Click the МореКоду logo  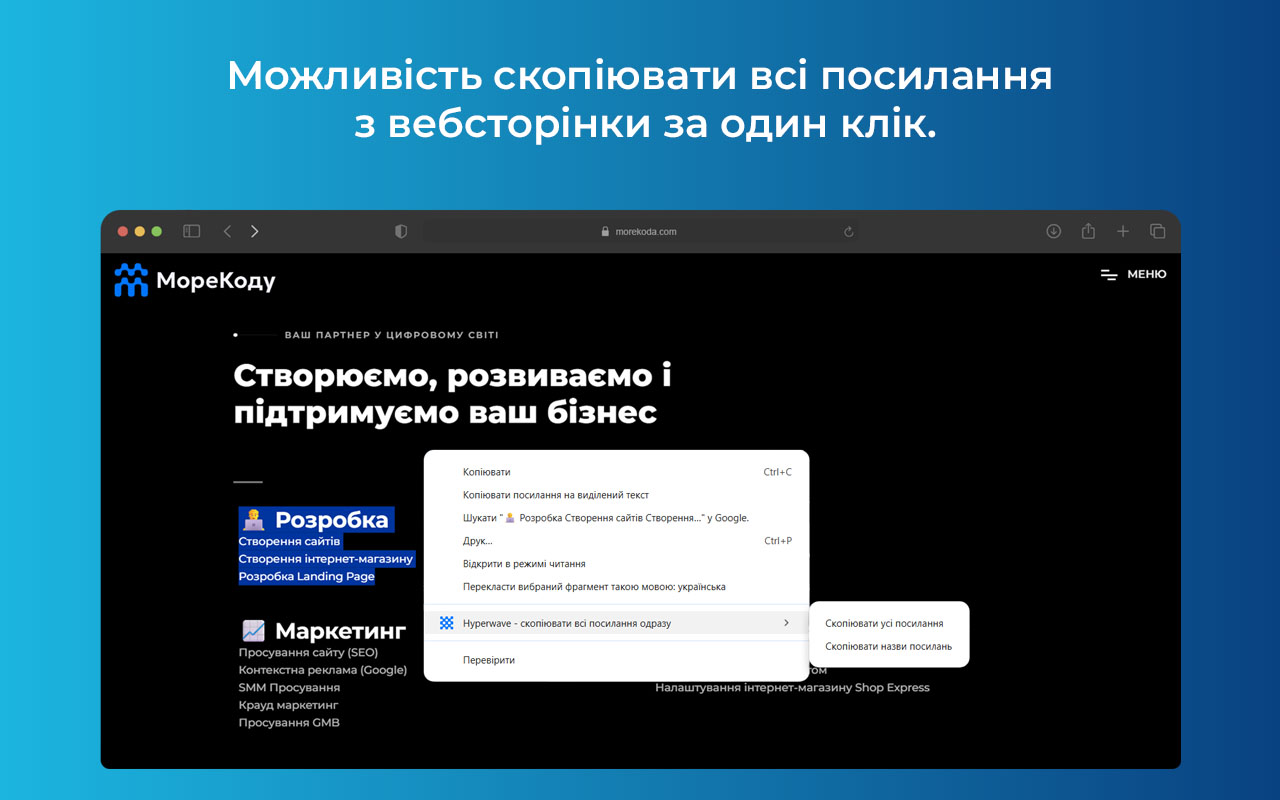[195, 281]
